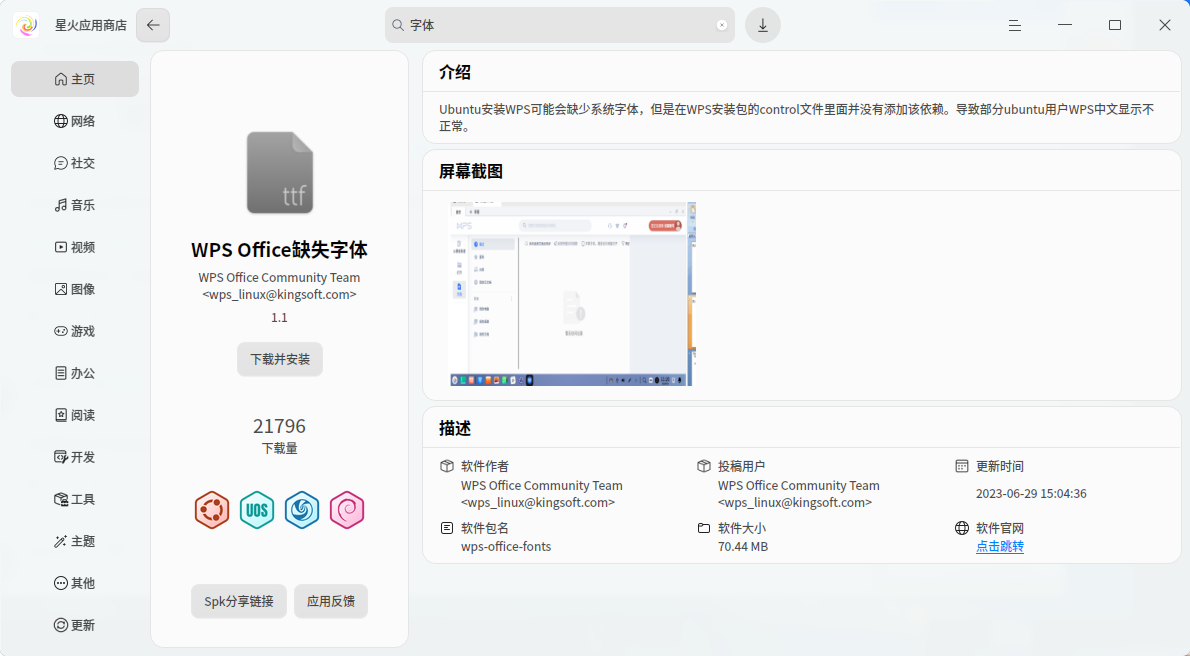Click the 21796 download count

[x=279, y=426]
